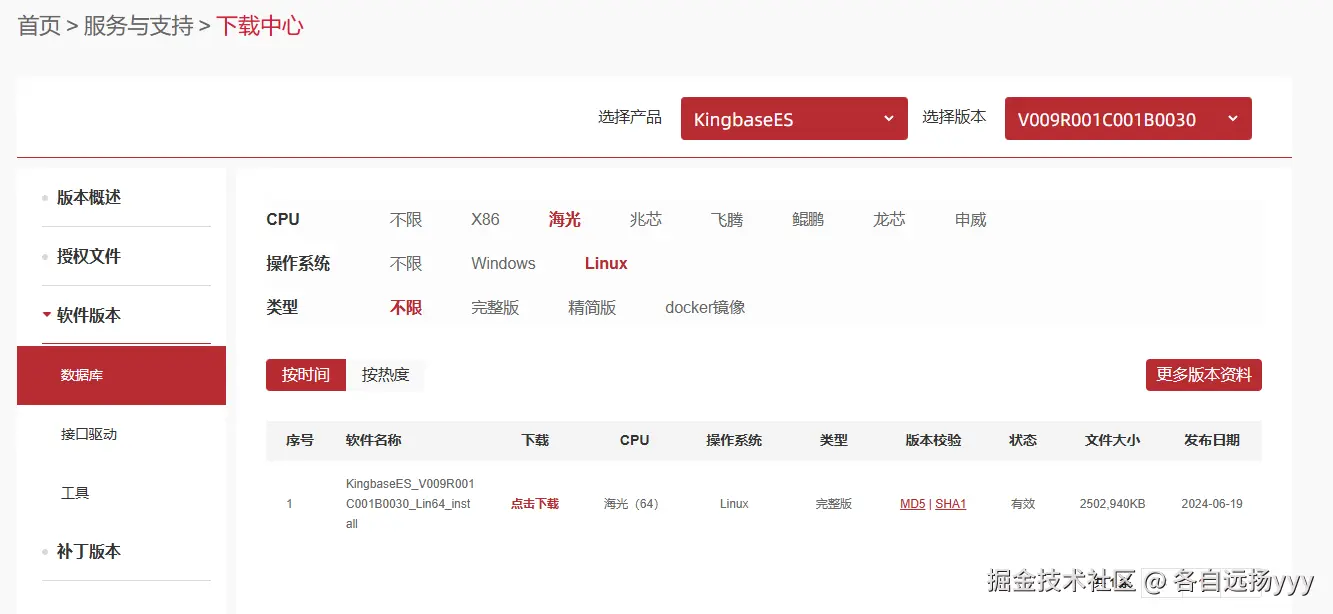Click the 有效 status cell
Viewport: 1333px width, 614px height.
pyautogui.click(x=1023, y=504)
